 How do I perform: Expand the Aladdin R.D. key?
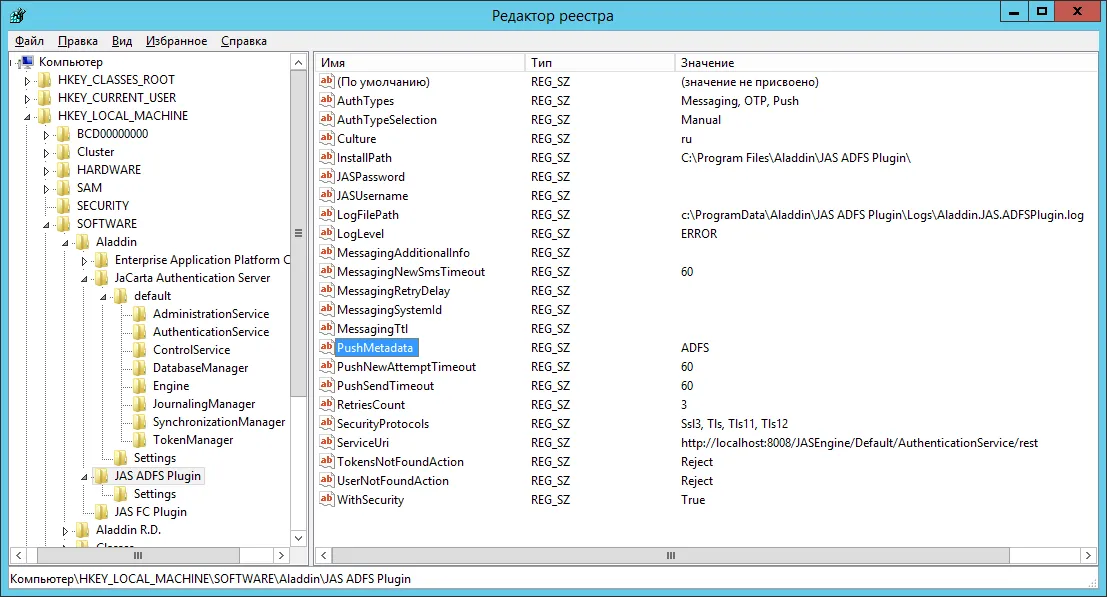66,531
